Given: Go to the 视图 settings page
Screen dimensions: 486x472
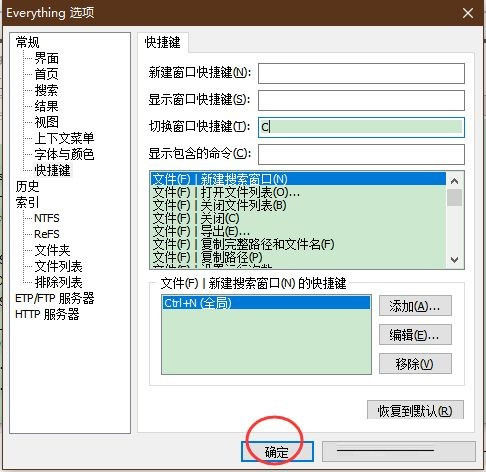Looking at the screenshot, I should [47, 122].
